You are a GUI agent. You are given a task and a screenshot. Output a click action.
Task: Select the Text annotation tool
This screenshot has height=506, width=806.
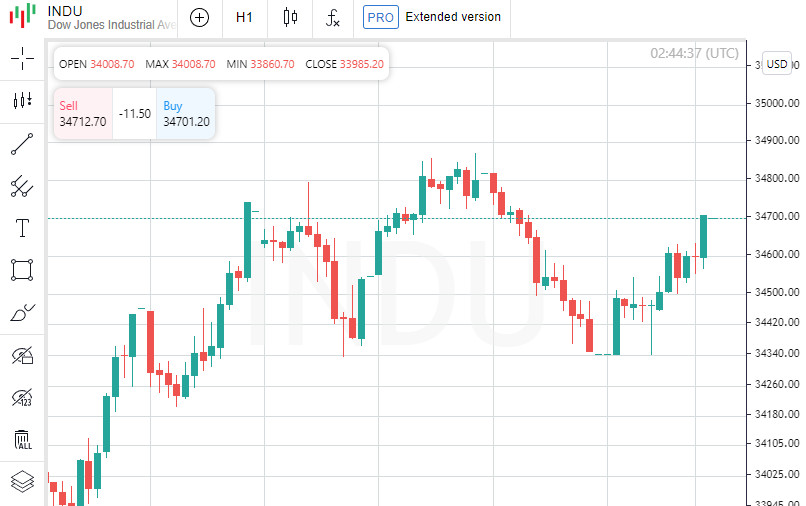22,228
